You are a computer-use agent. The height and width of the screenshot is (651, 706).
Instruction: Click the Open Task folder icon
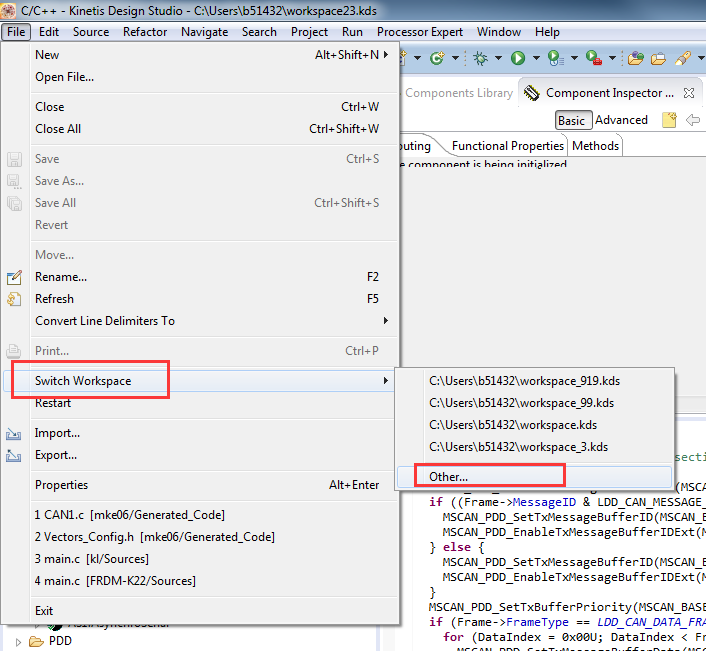(x=658, y=59)
